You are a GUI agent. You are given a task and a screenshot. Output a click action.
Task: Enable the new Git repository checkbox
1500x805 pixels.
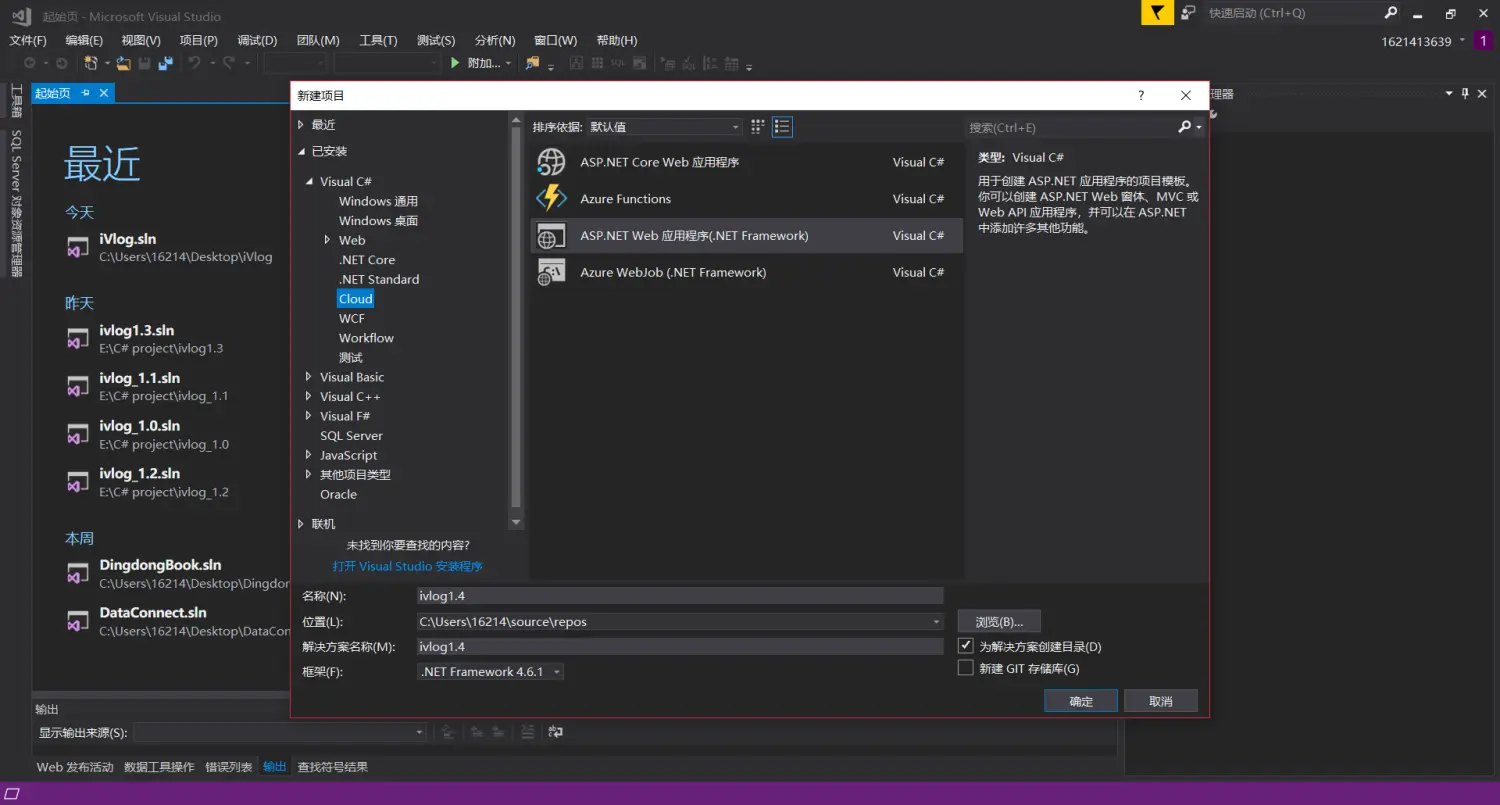pyautogui.click(x=966, y=668)
